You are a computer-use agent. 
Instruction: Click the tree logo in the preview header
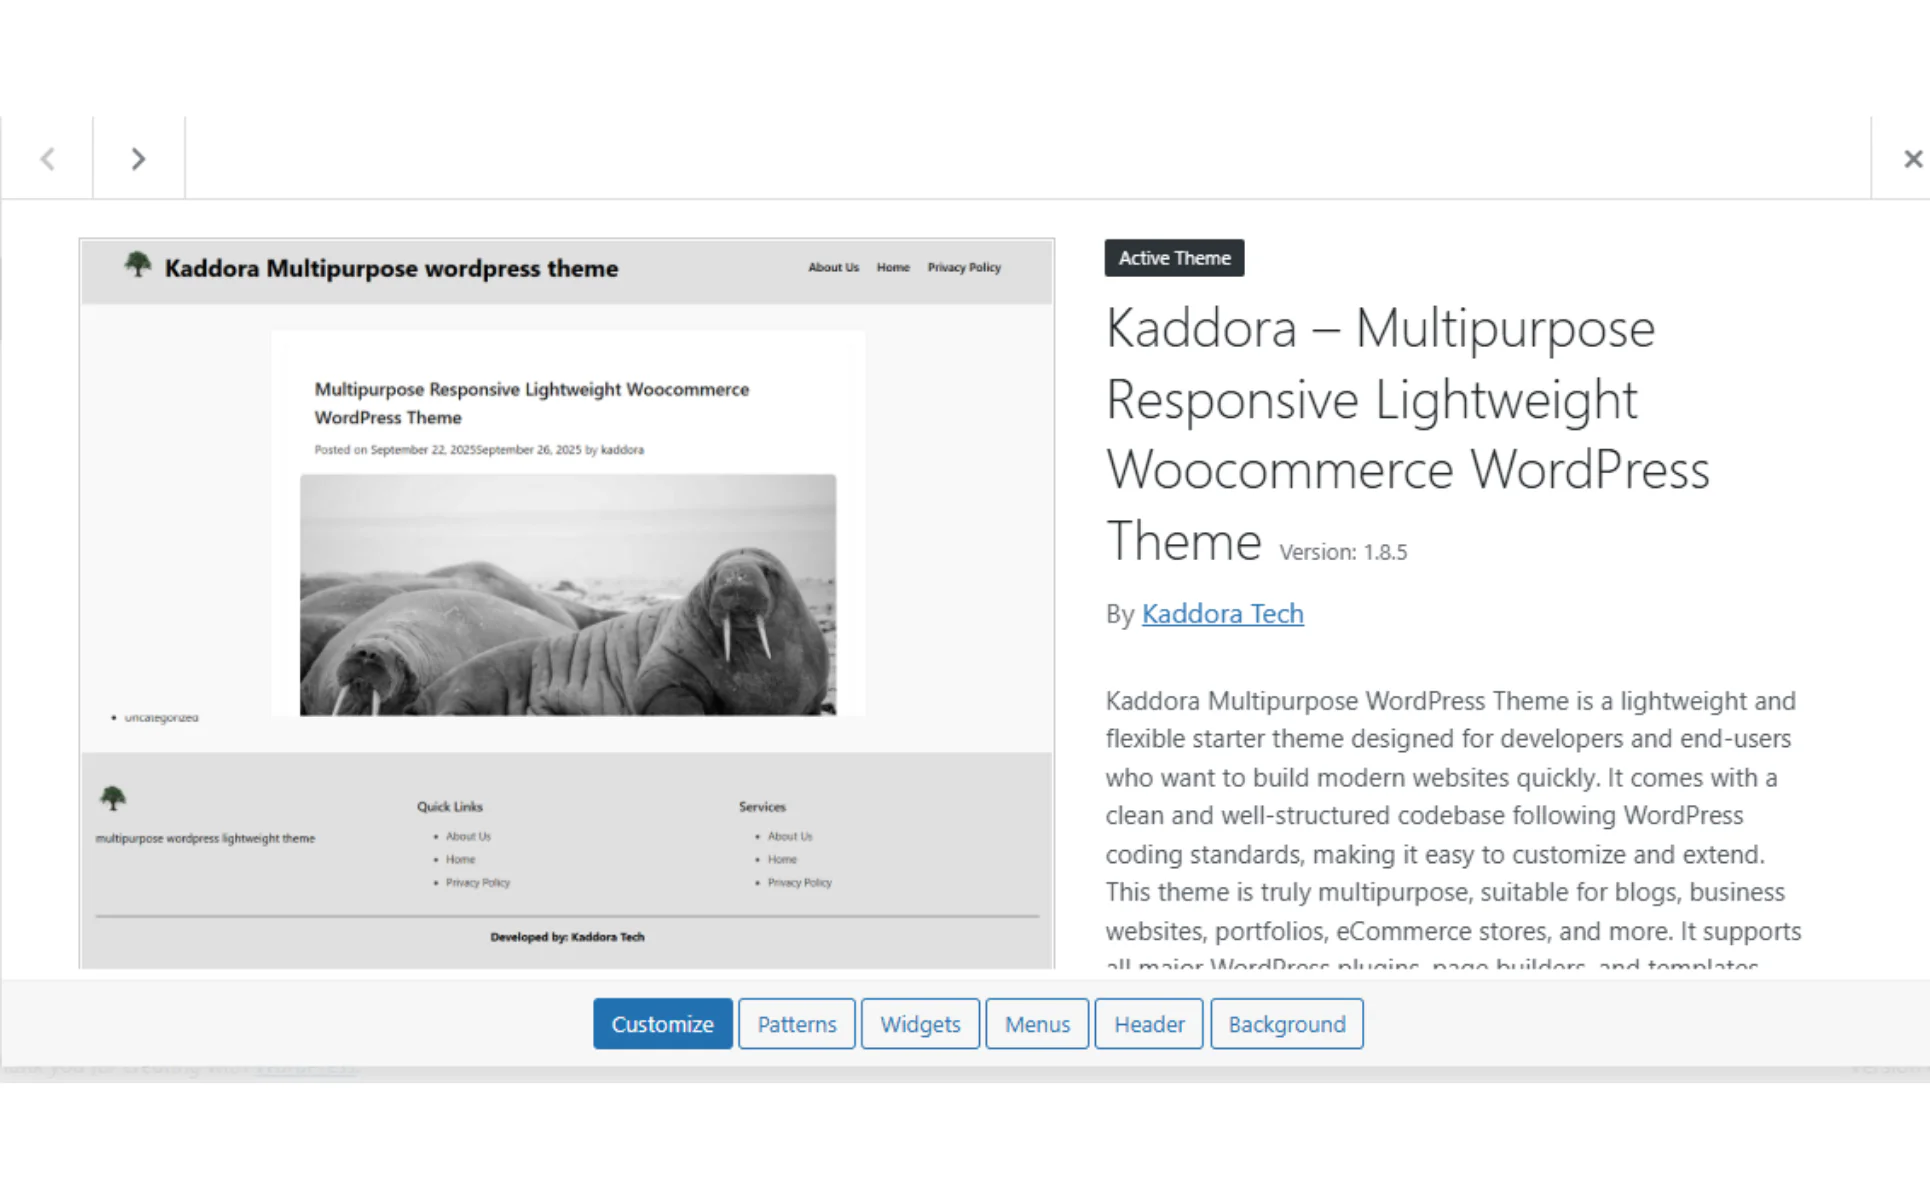(x=138, y=264)
